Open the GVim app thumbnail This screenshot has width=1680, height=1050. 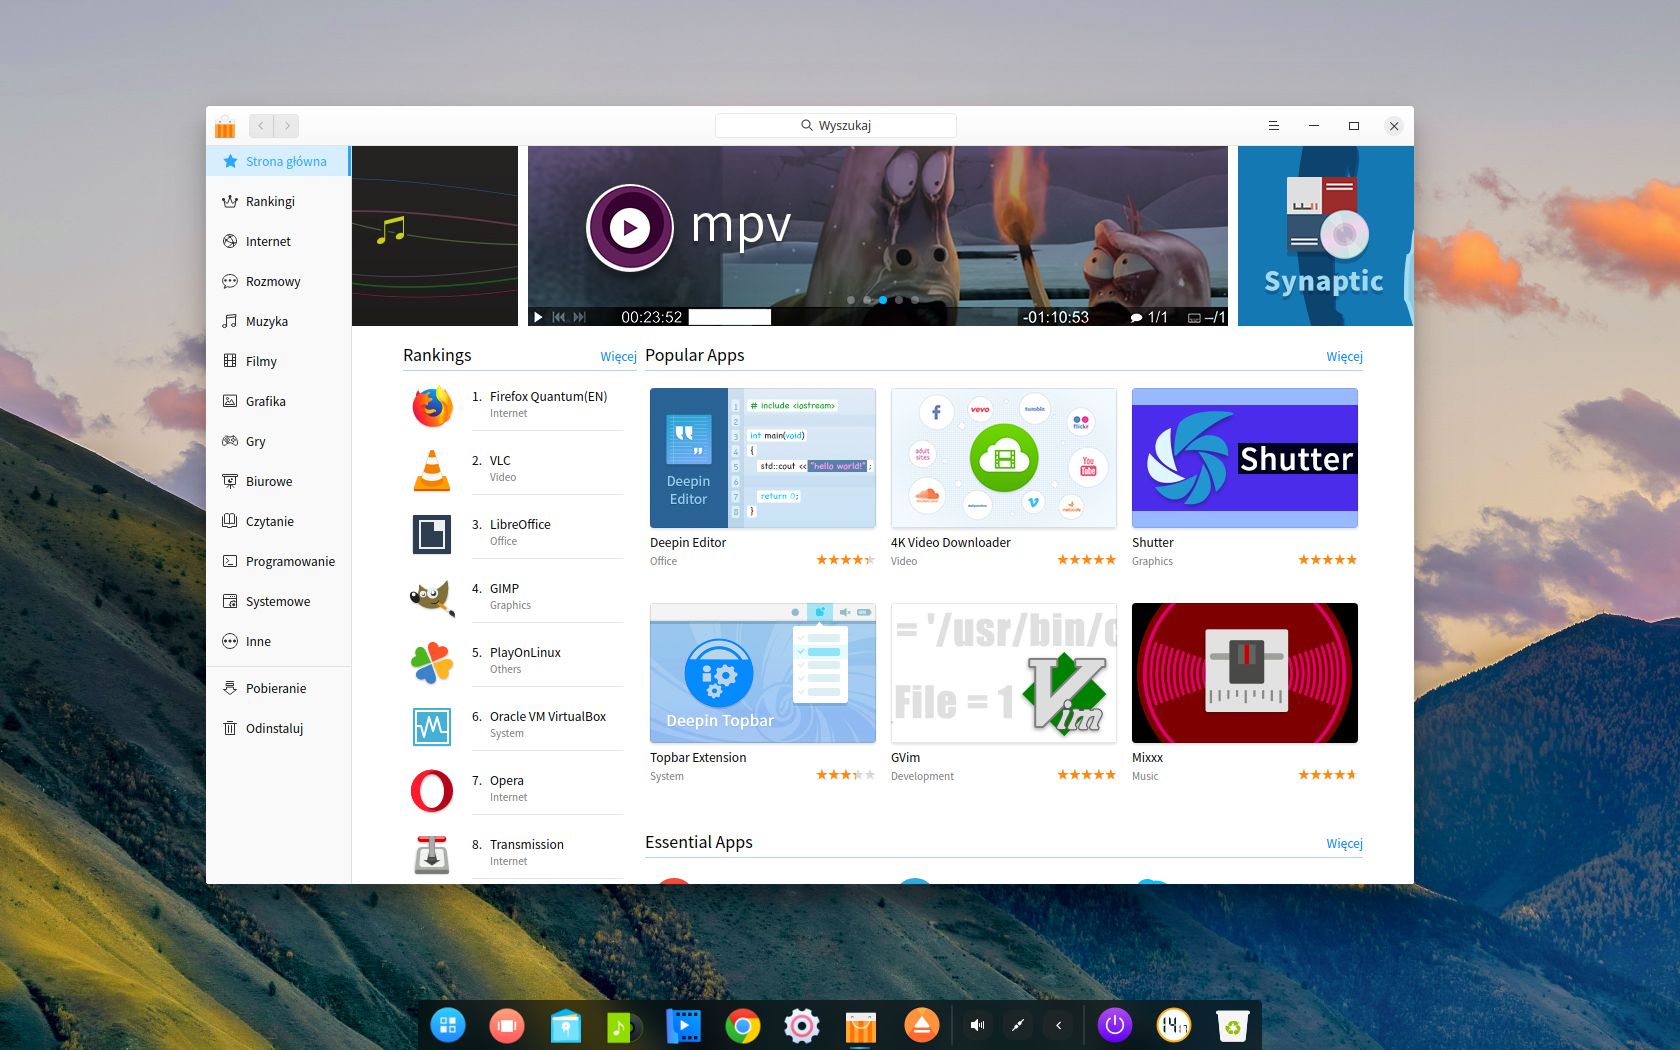(1004, 673)
